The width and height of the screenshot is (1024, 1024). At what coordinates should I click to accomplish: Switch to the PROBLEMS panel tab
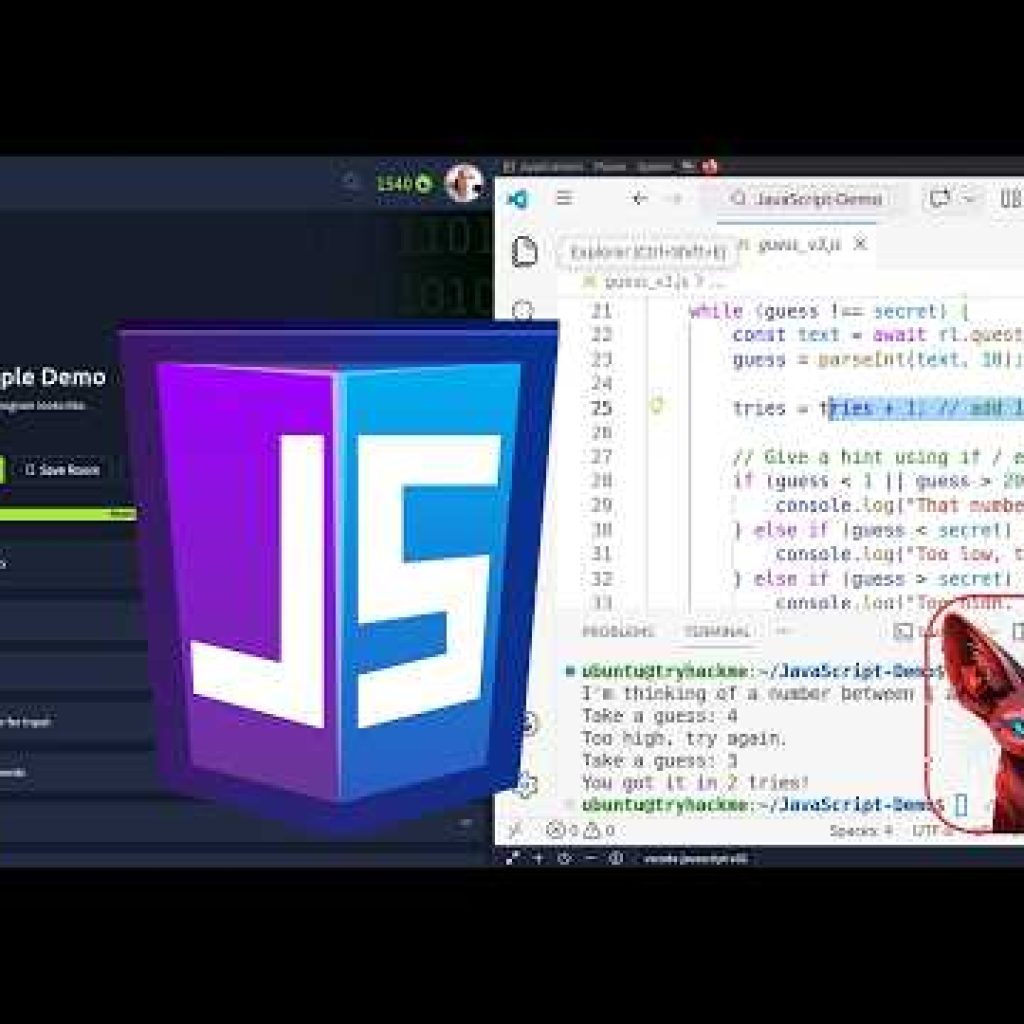(618, 632)
